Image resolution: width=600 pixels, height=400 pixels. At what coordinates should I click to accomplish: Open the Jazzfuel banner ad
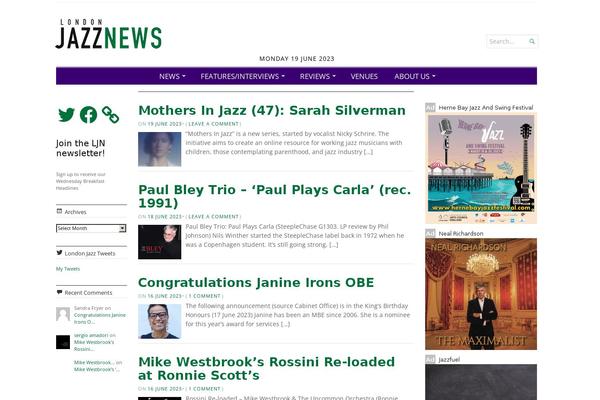[481, 382]
